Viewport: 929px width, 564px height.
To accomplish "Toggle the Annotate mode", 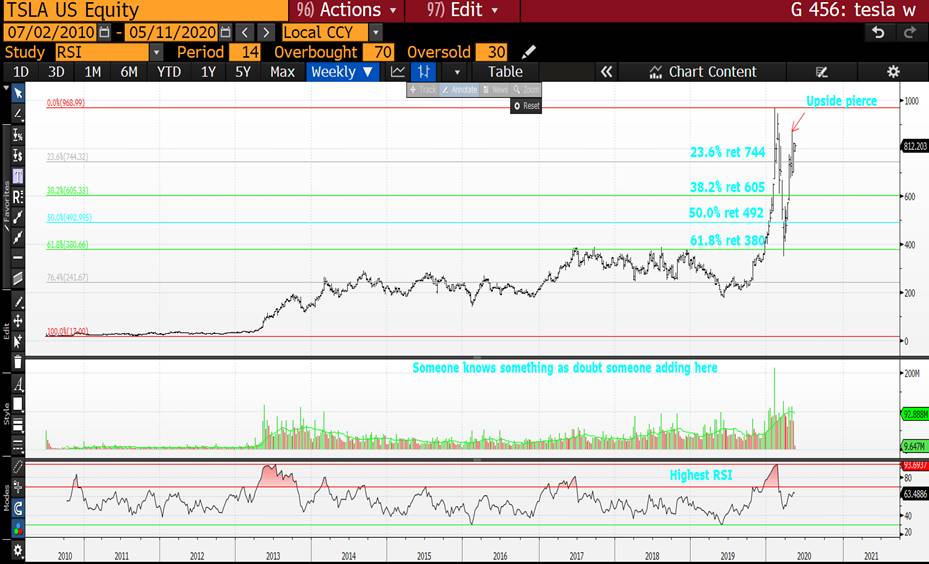I will pyautogui.click(x=459, y=89).
